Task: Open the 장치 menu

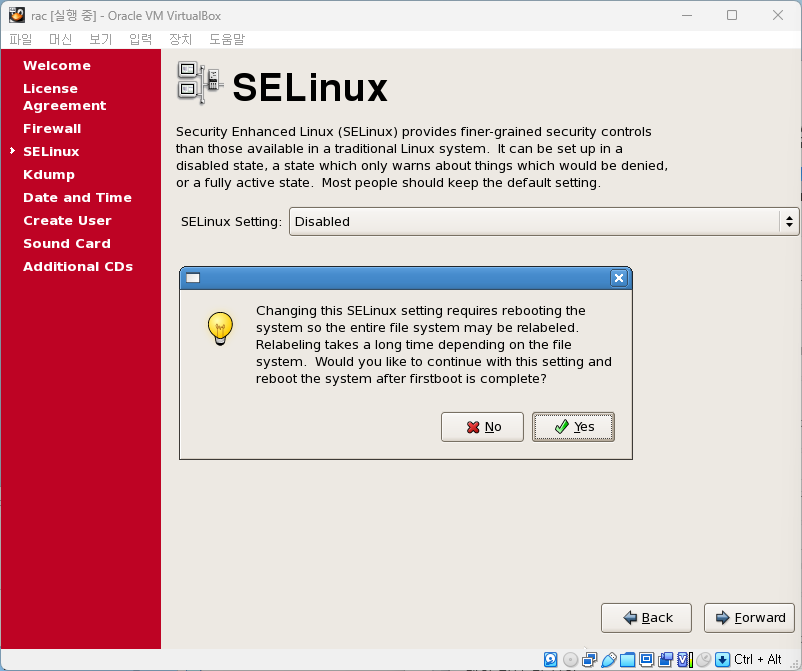Action: [x=181, y=39]
